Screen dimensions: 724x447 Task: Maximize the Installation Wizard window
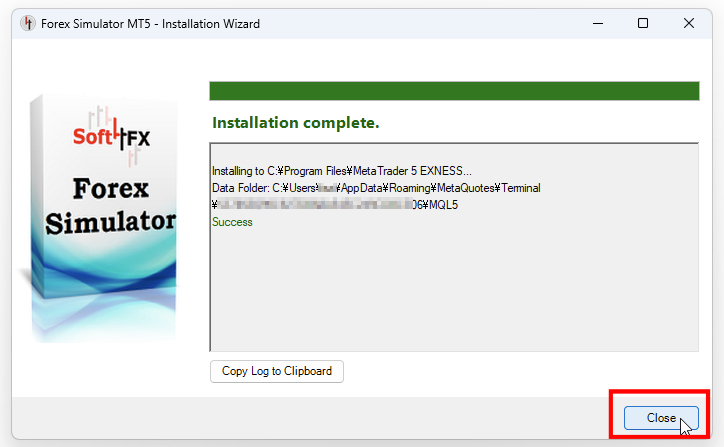point(643,24)
